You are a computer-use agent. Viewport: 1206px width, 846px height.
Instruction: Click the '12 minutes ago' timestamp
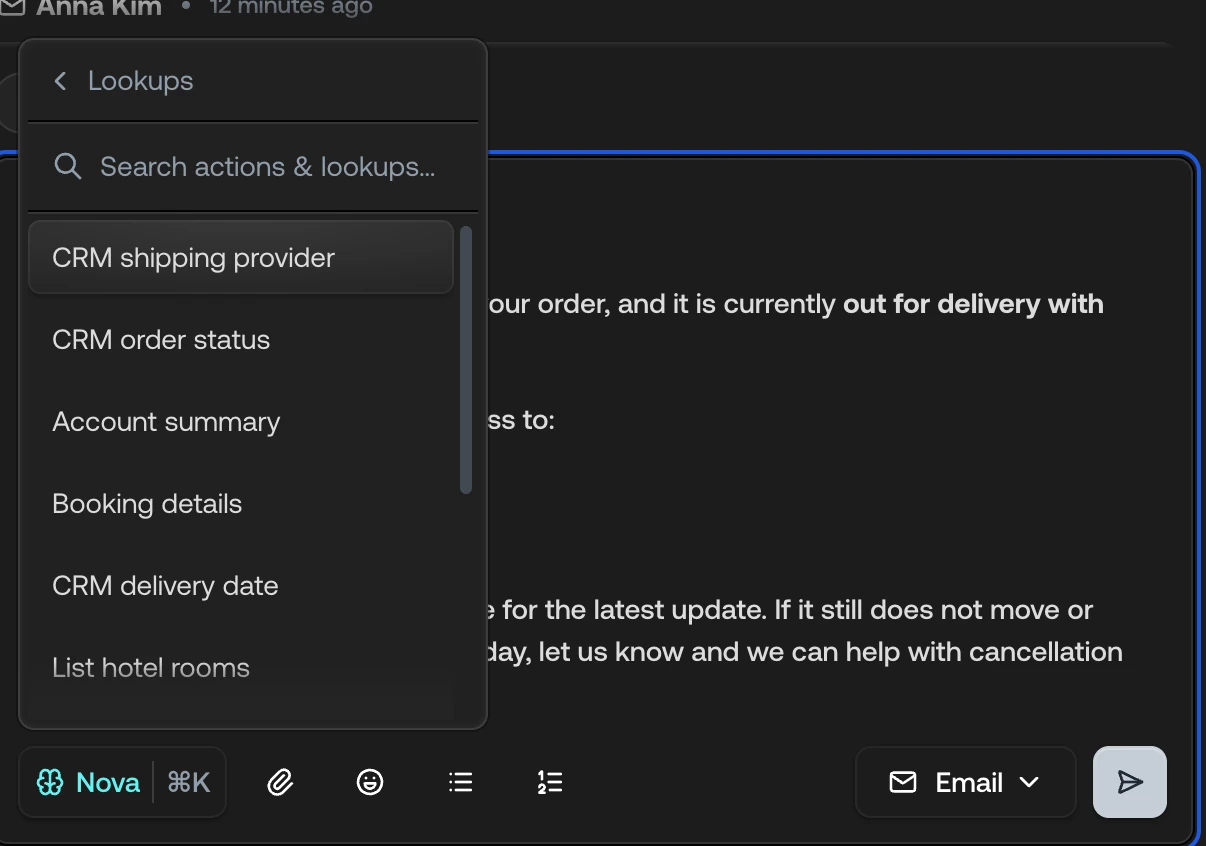point(291,8)
